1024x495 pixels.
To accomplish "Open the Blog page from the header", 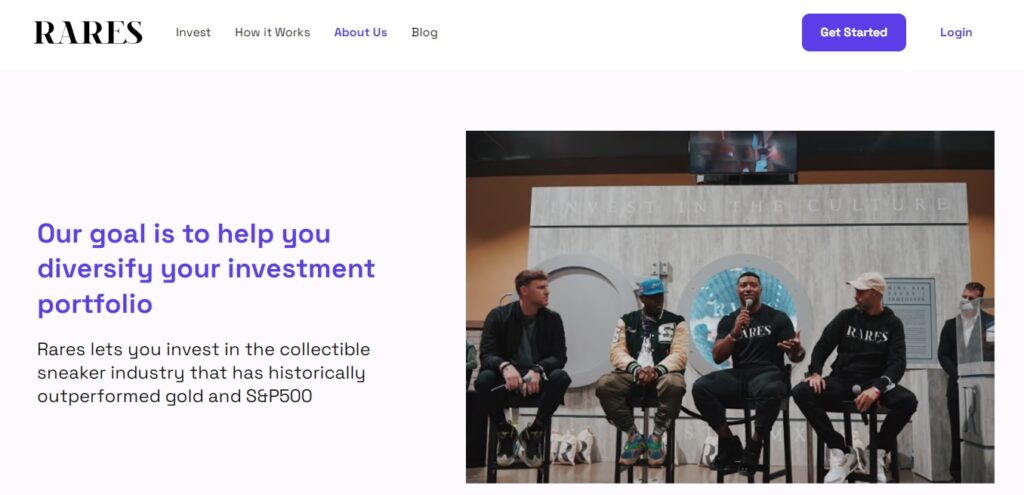I will click(424, 32).
